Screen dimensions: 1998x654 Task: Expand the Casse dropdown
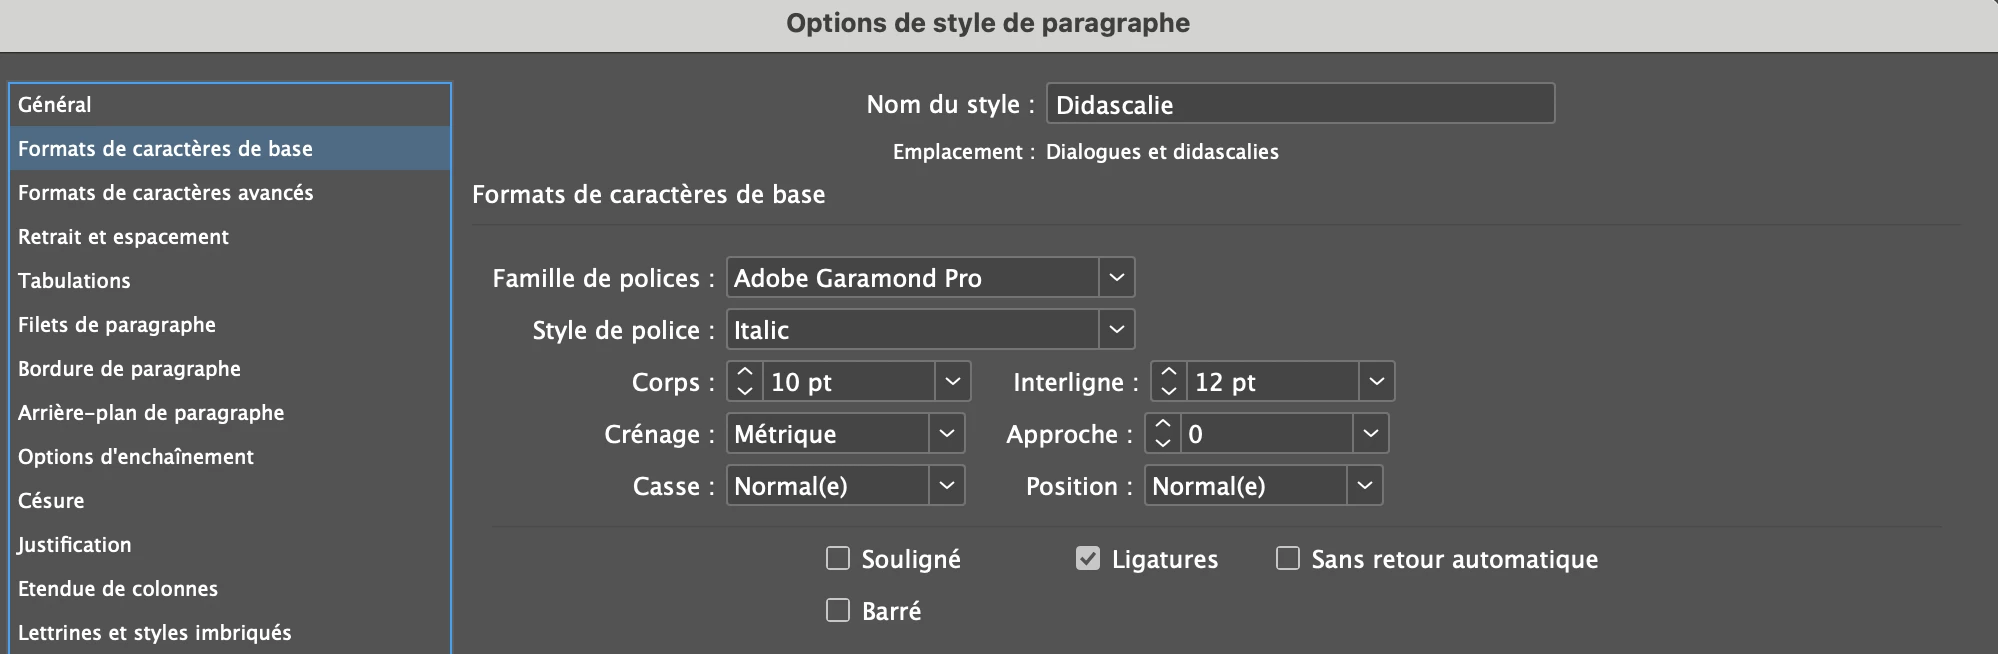(946, 486)
